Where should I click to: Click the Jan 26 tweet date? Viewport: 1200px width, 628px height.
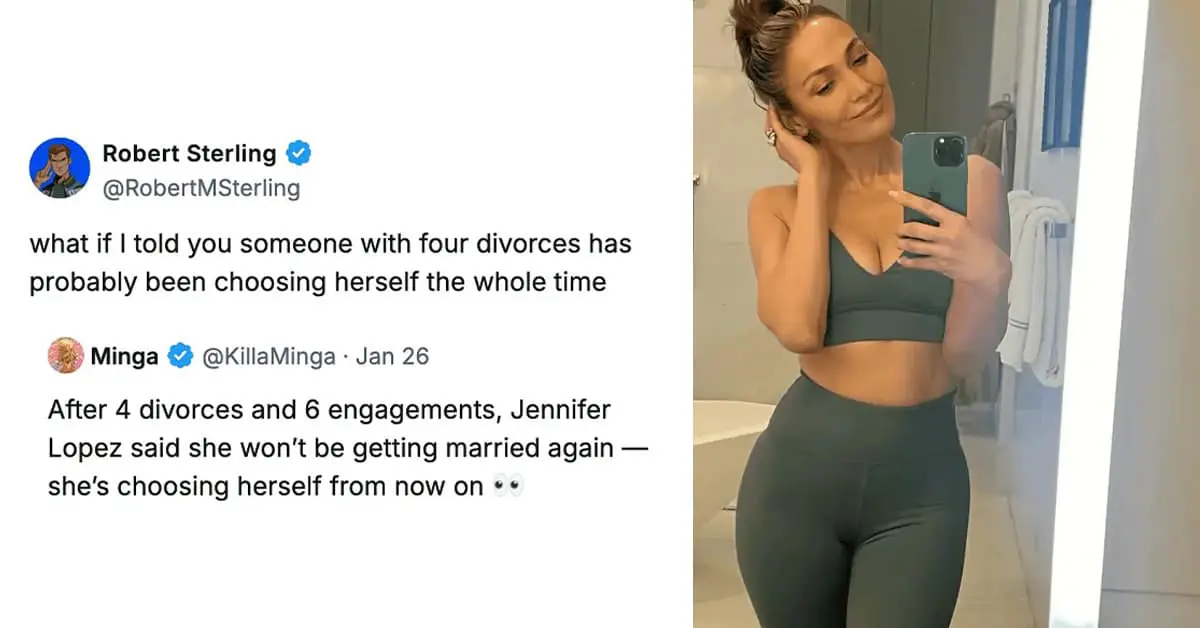coord(392,356)
